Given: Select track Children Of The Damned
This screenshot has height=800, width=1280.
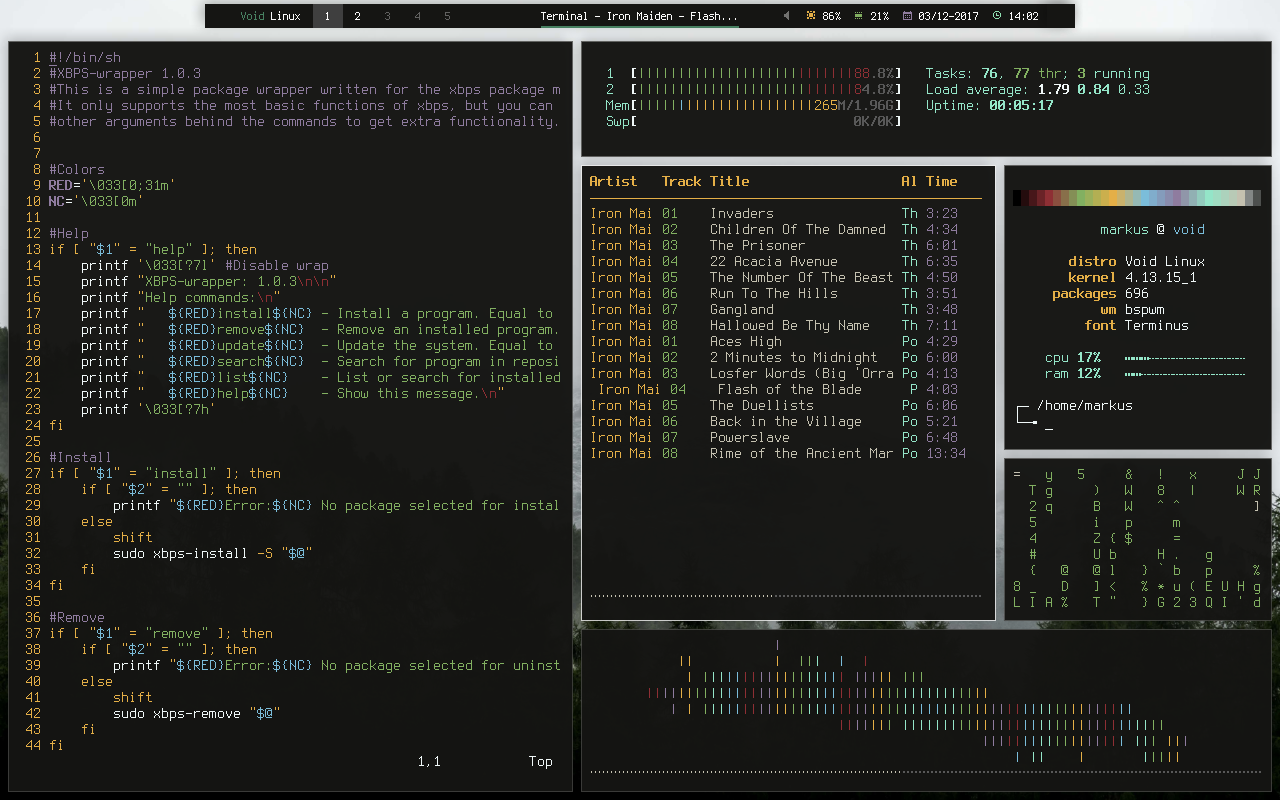Looking at the screenshot, I should pyautogui.click(x=786, y=229).
